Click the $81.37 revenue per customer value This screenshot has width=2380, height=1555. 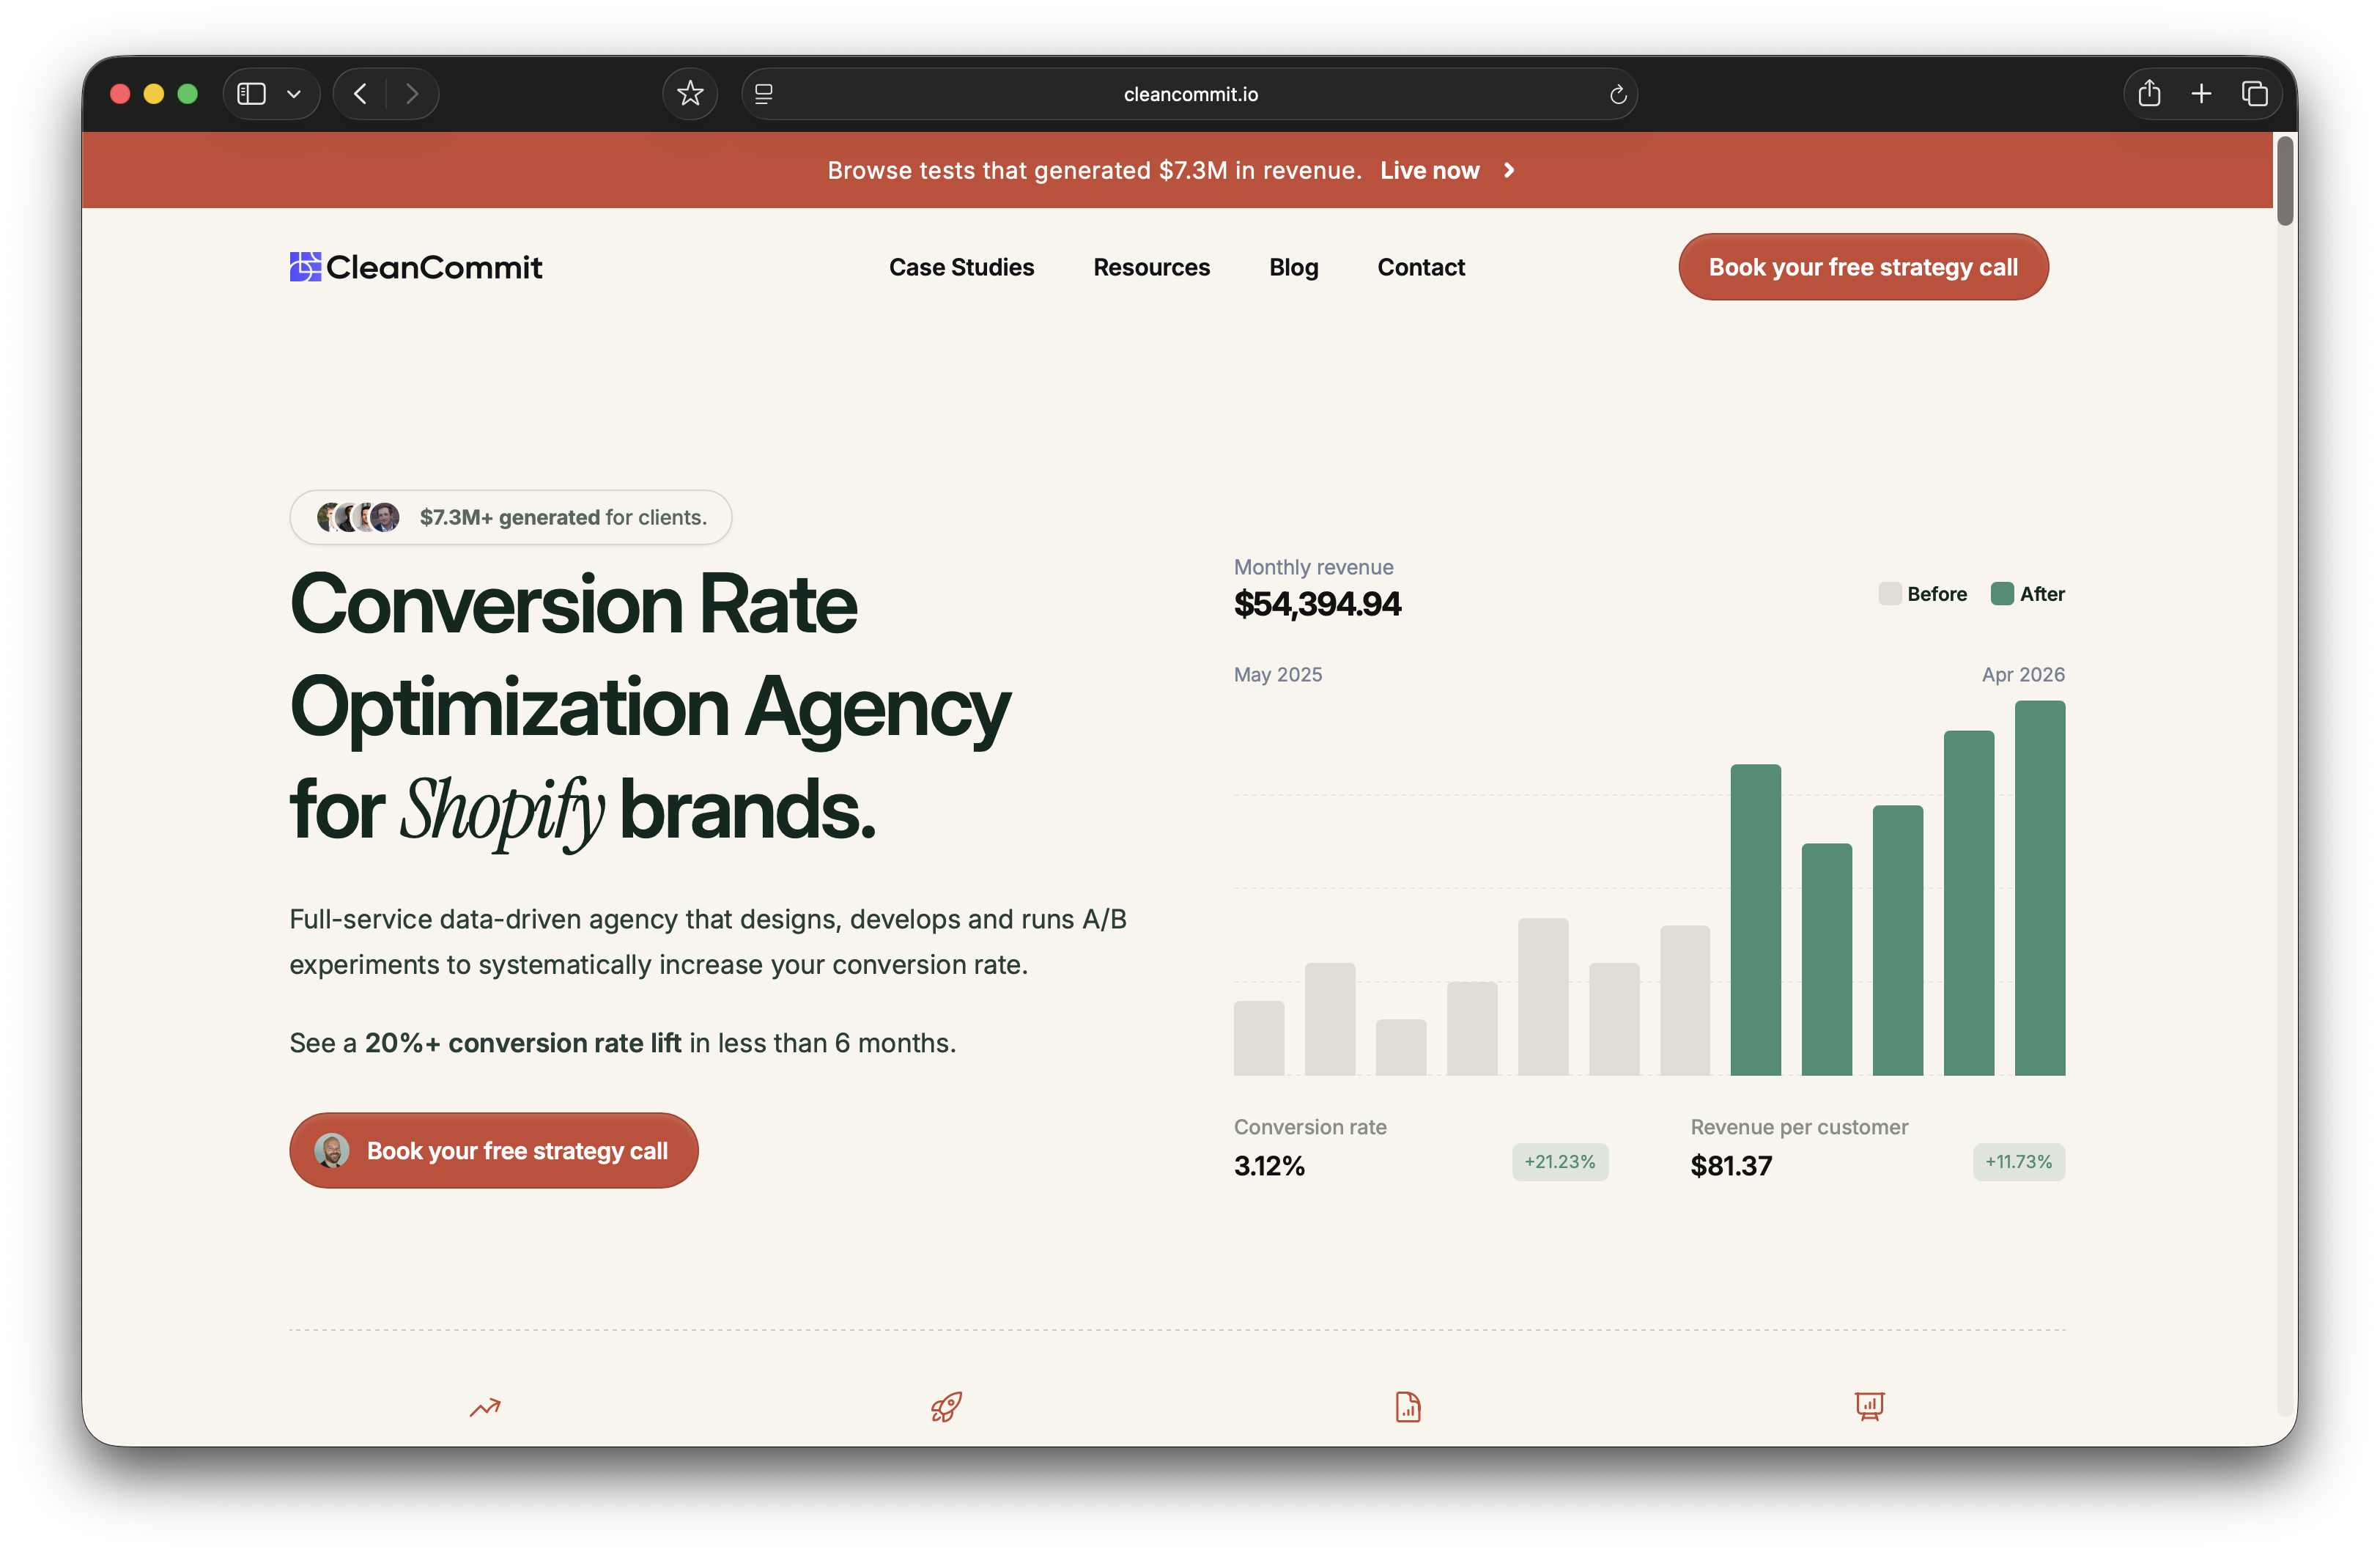(1731, 1166)
